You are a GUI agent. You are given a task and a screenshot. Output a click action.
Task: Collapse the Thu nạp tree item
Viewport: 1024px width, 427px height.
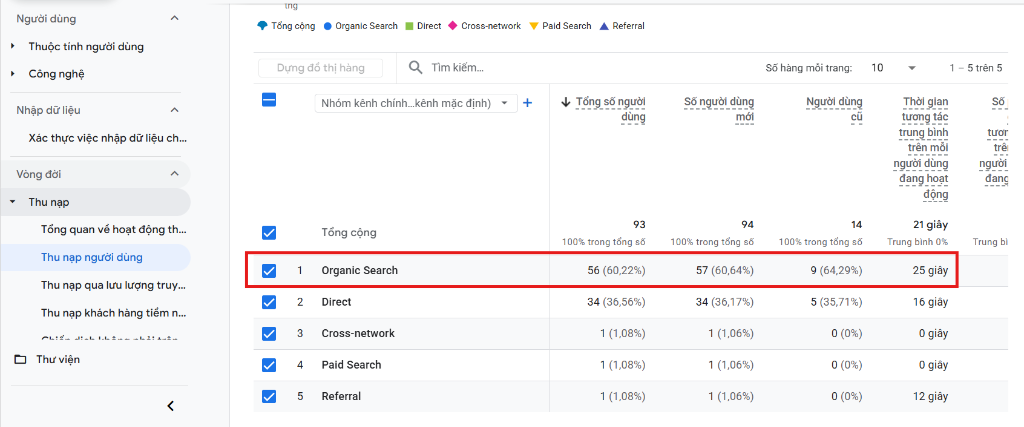pos(13,202)
